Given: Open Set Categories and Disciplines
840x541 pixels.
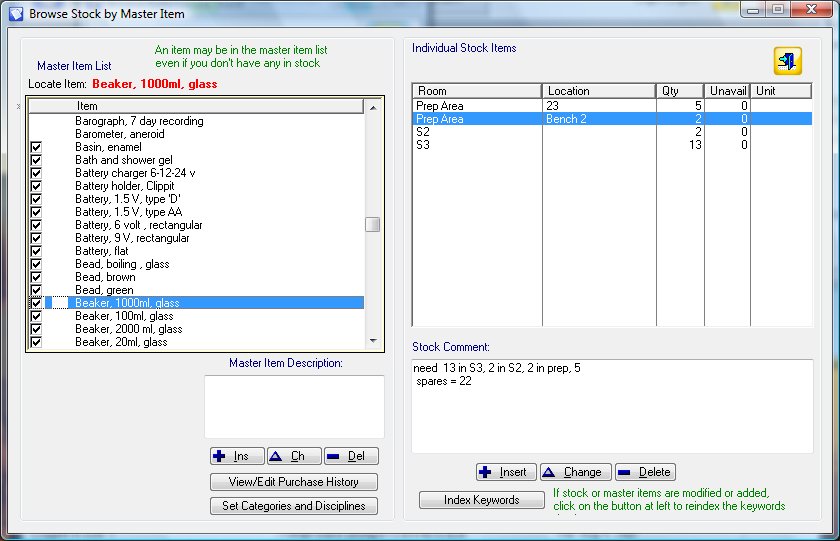Looking at the screenshot, I should 294,506.
